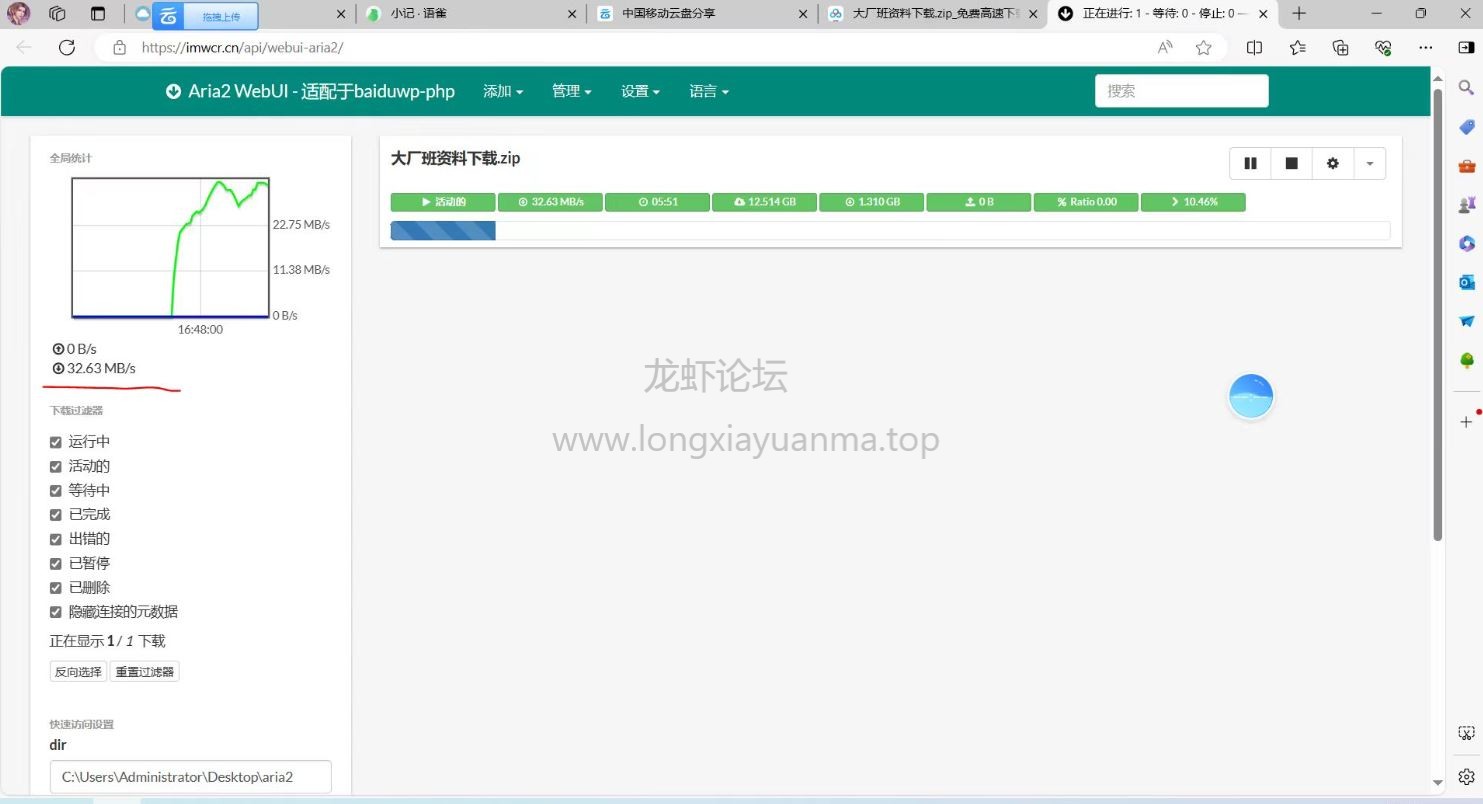Click the 1.310 GB downloaded badge
Image resolution: width=1483 pixels, height=804 pixels.
(871, 202)
